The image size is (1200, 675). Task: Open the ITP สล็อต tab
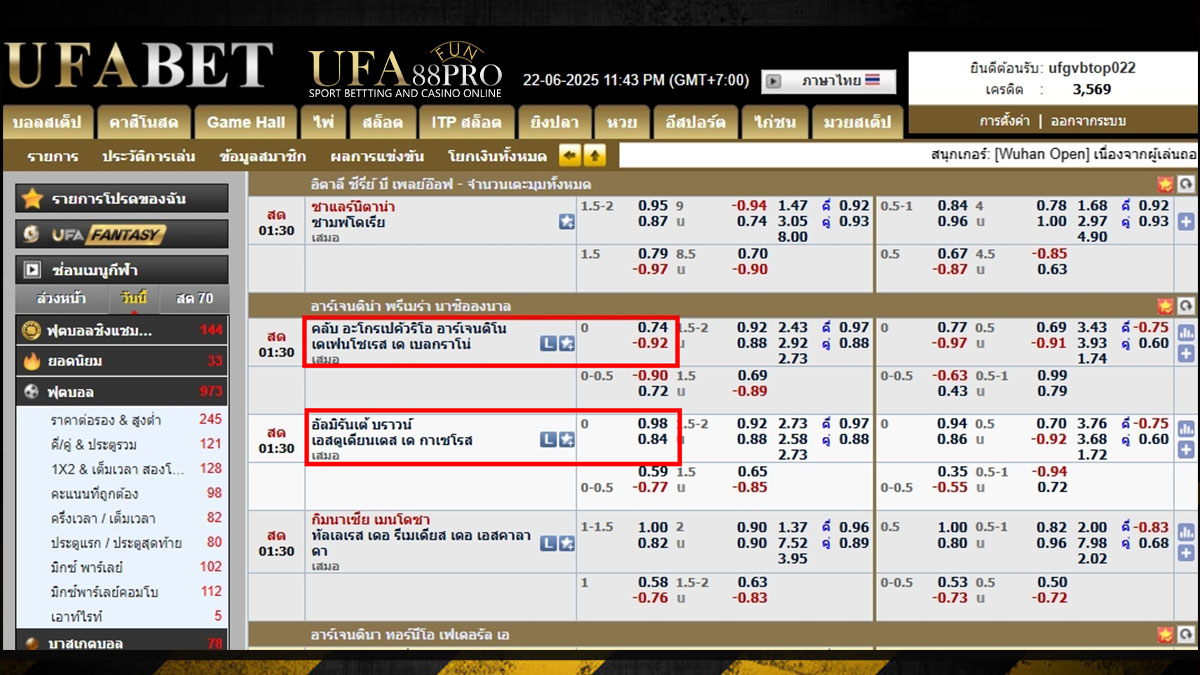[x=467, y=122]
